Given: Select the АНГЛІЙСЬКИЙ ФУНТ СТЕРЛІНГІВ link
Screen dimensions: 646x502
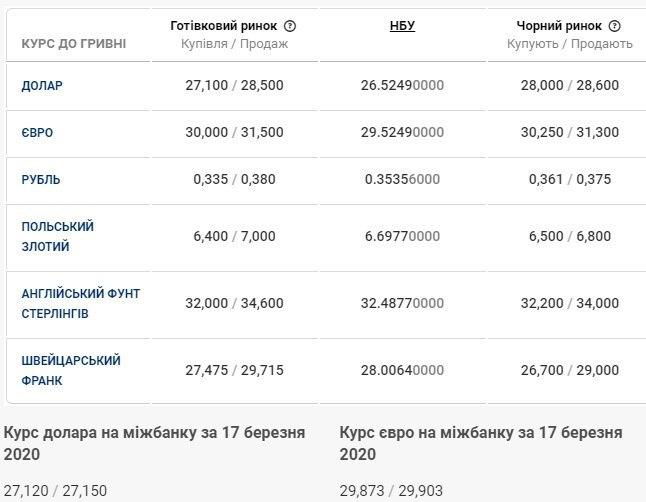Looking at the screenshot, I should point(81,303).
